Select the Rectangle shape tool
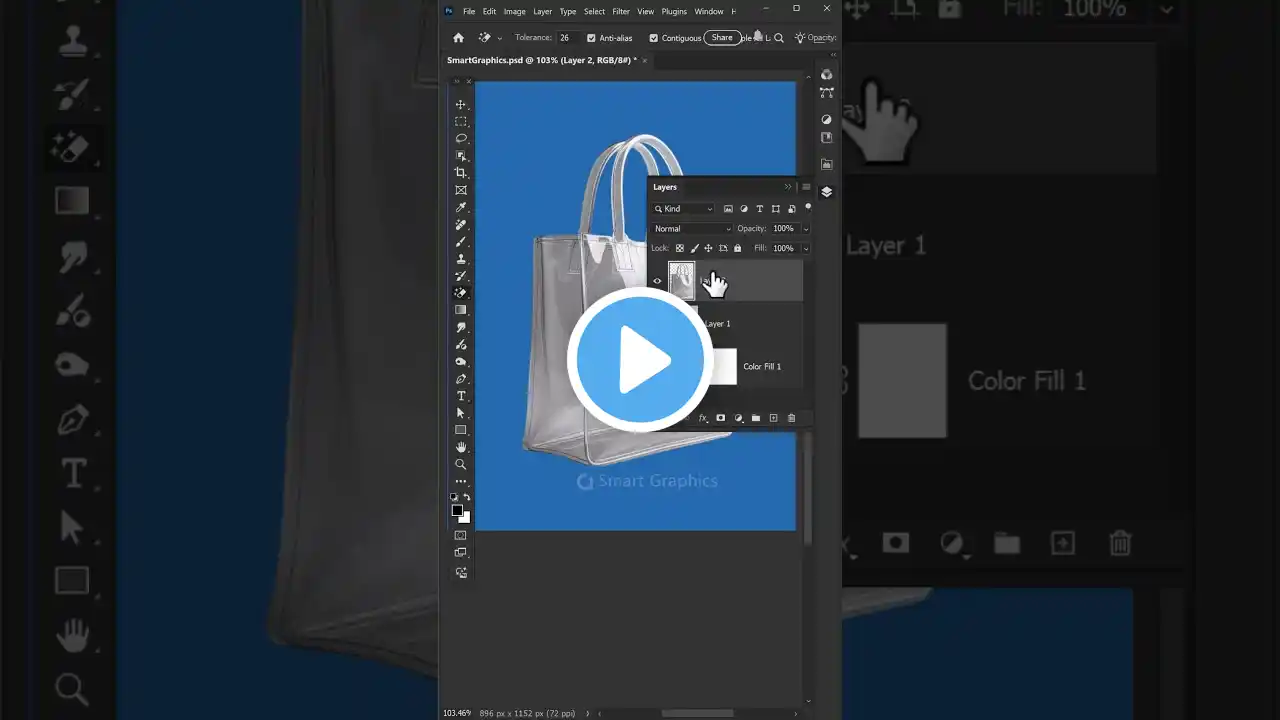This screenshot has height=720, width=1280. 461,430
